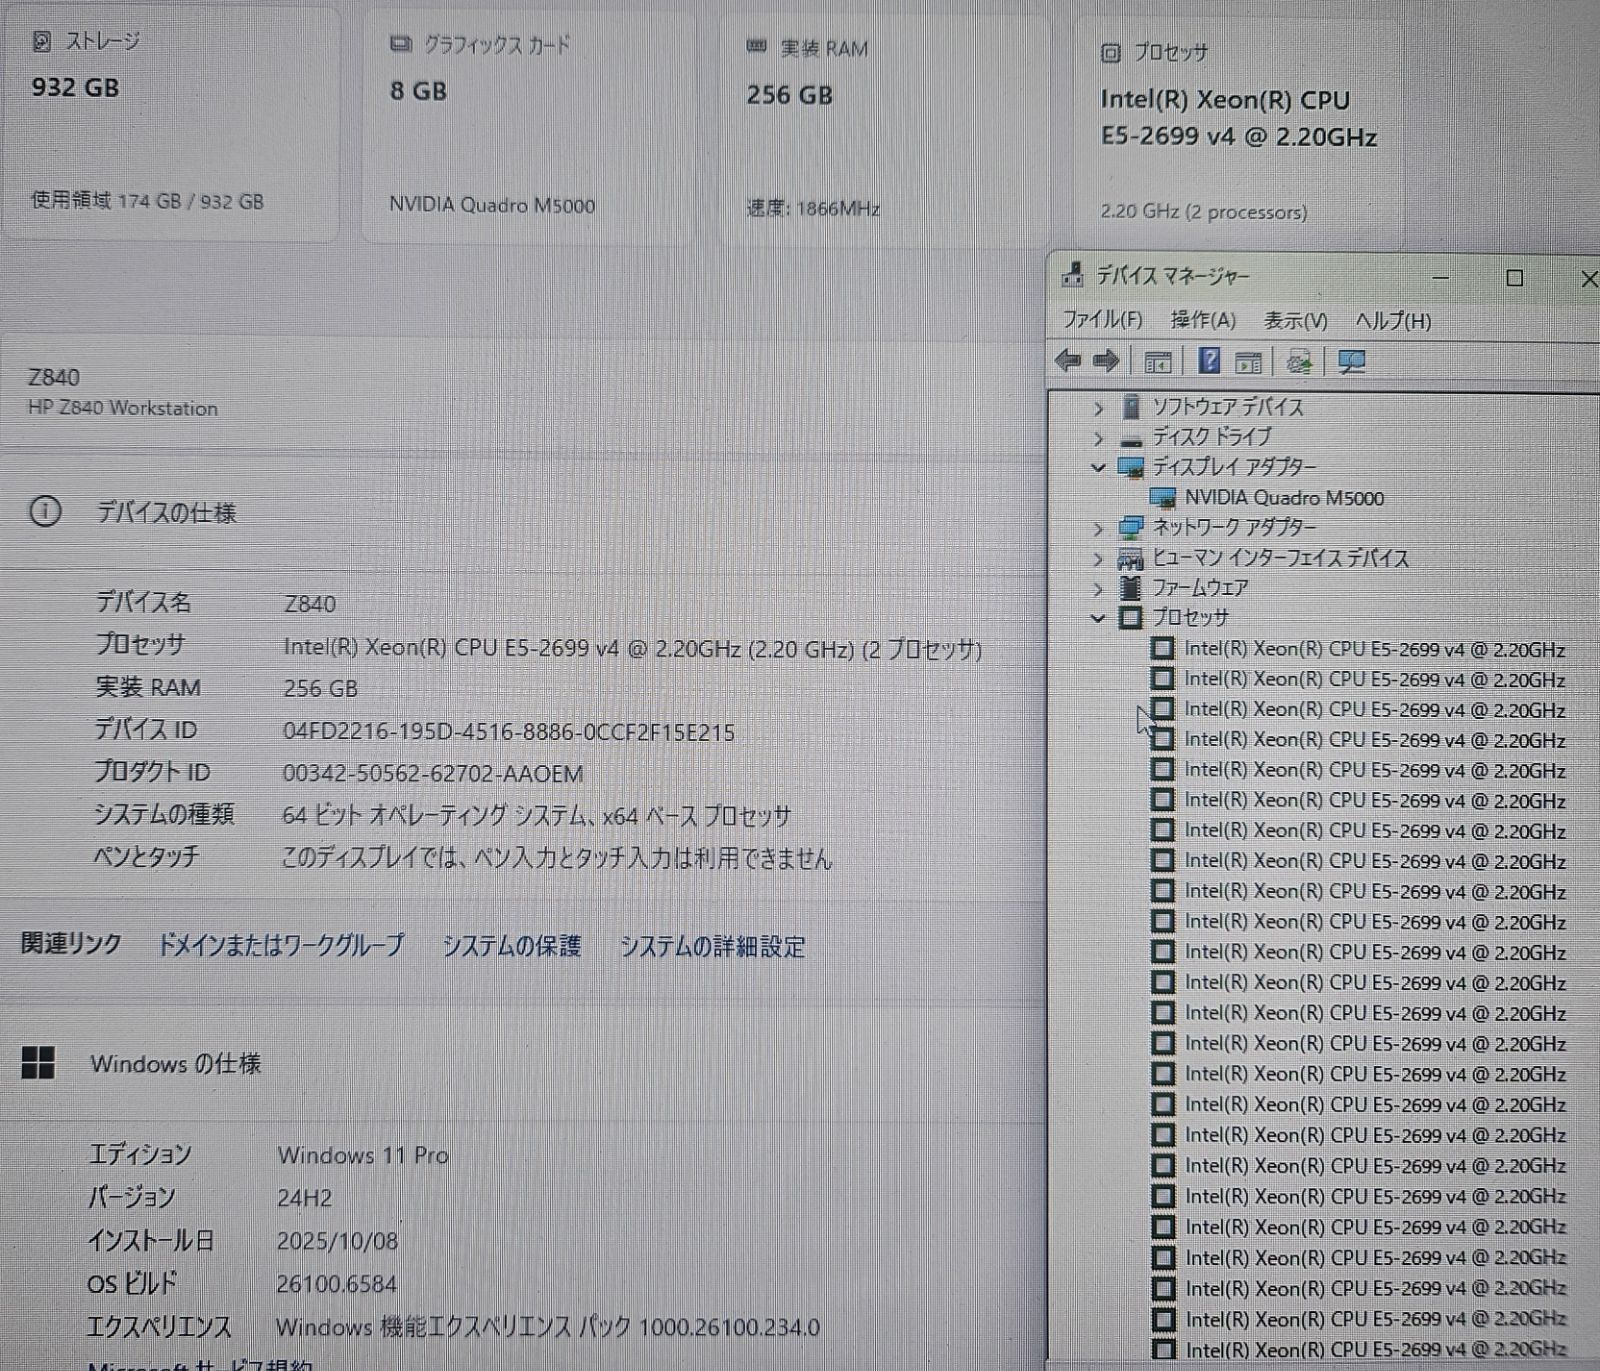Click the Device Manager title bar icon
Image resolution: width=1600 pixels, height=1371 pixels.
1072,275
